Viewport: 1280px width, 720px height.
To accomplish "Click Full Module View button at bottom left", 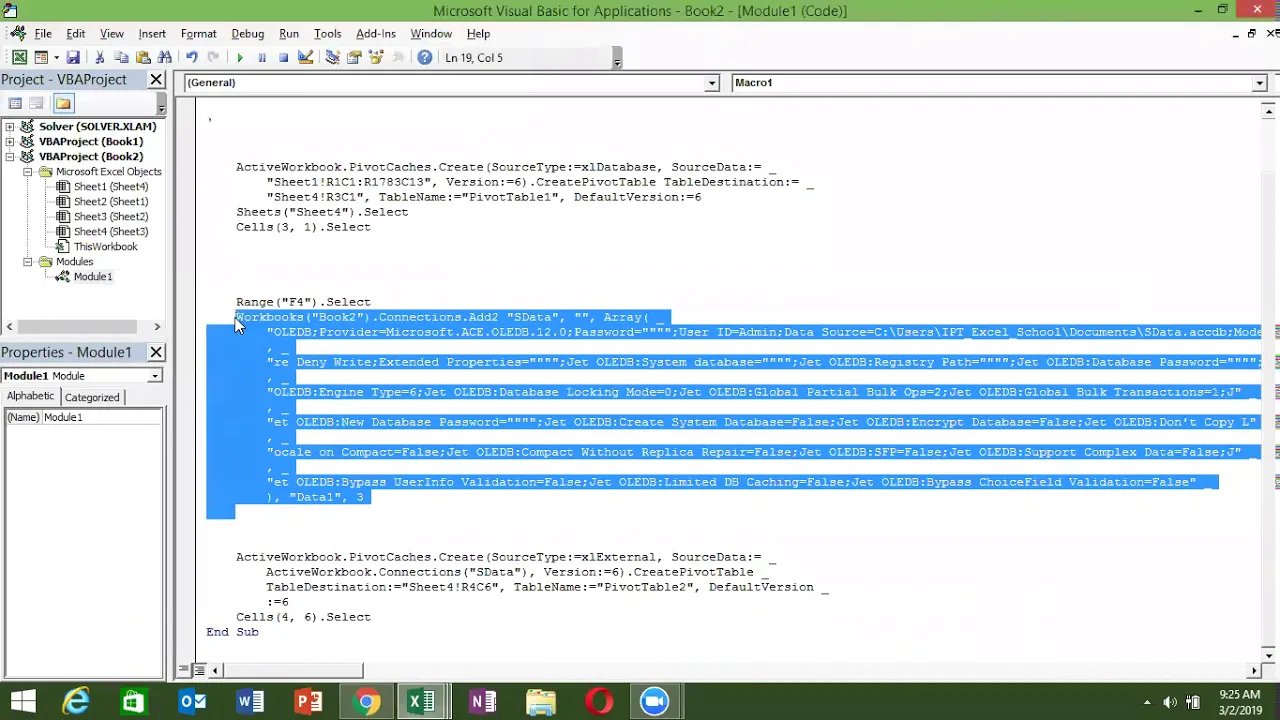I will [199, 670].
